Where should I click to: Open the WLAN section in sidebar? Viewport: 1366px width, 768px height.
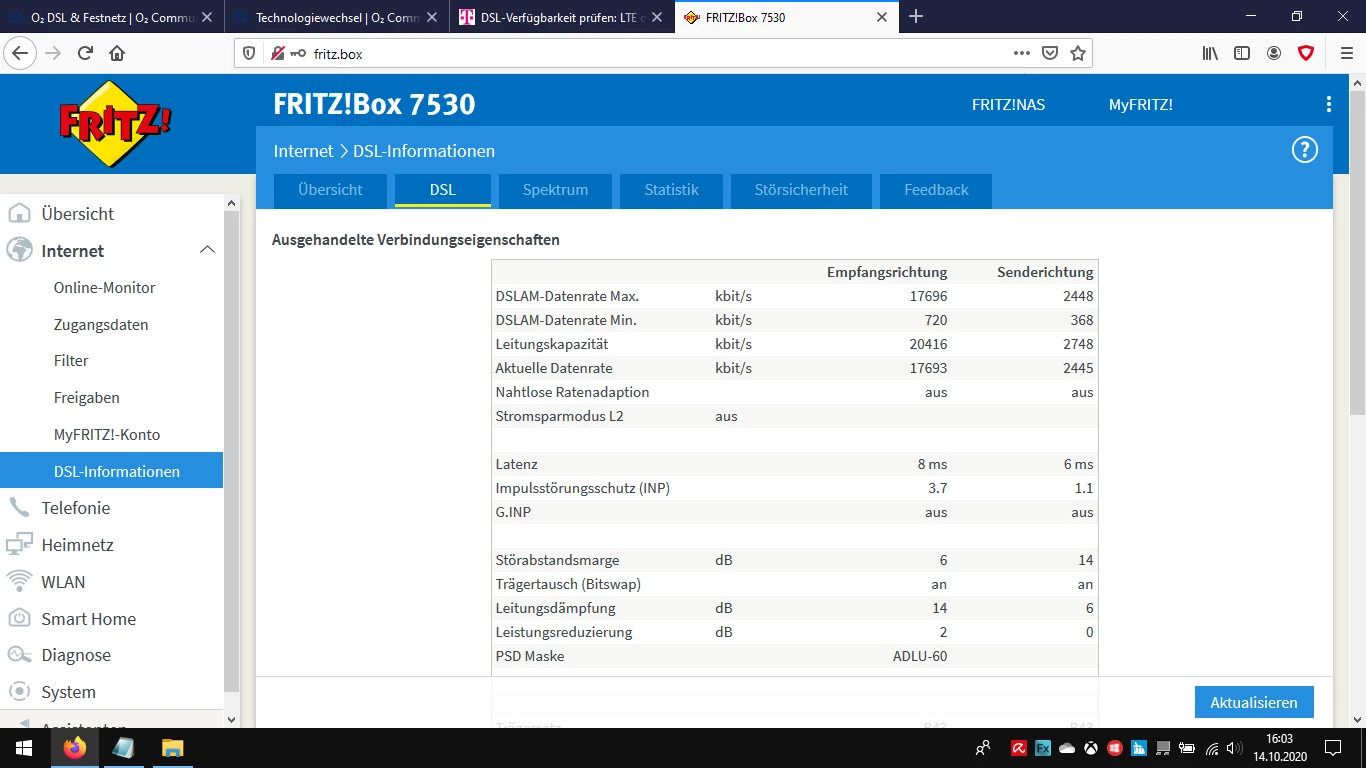tap(63, 582)
